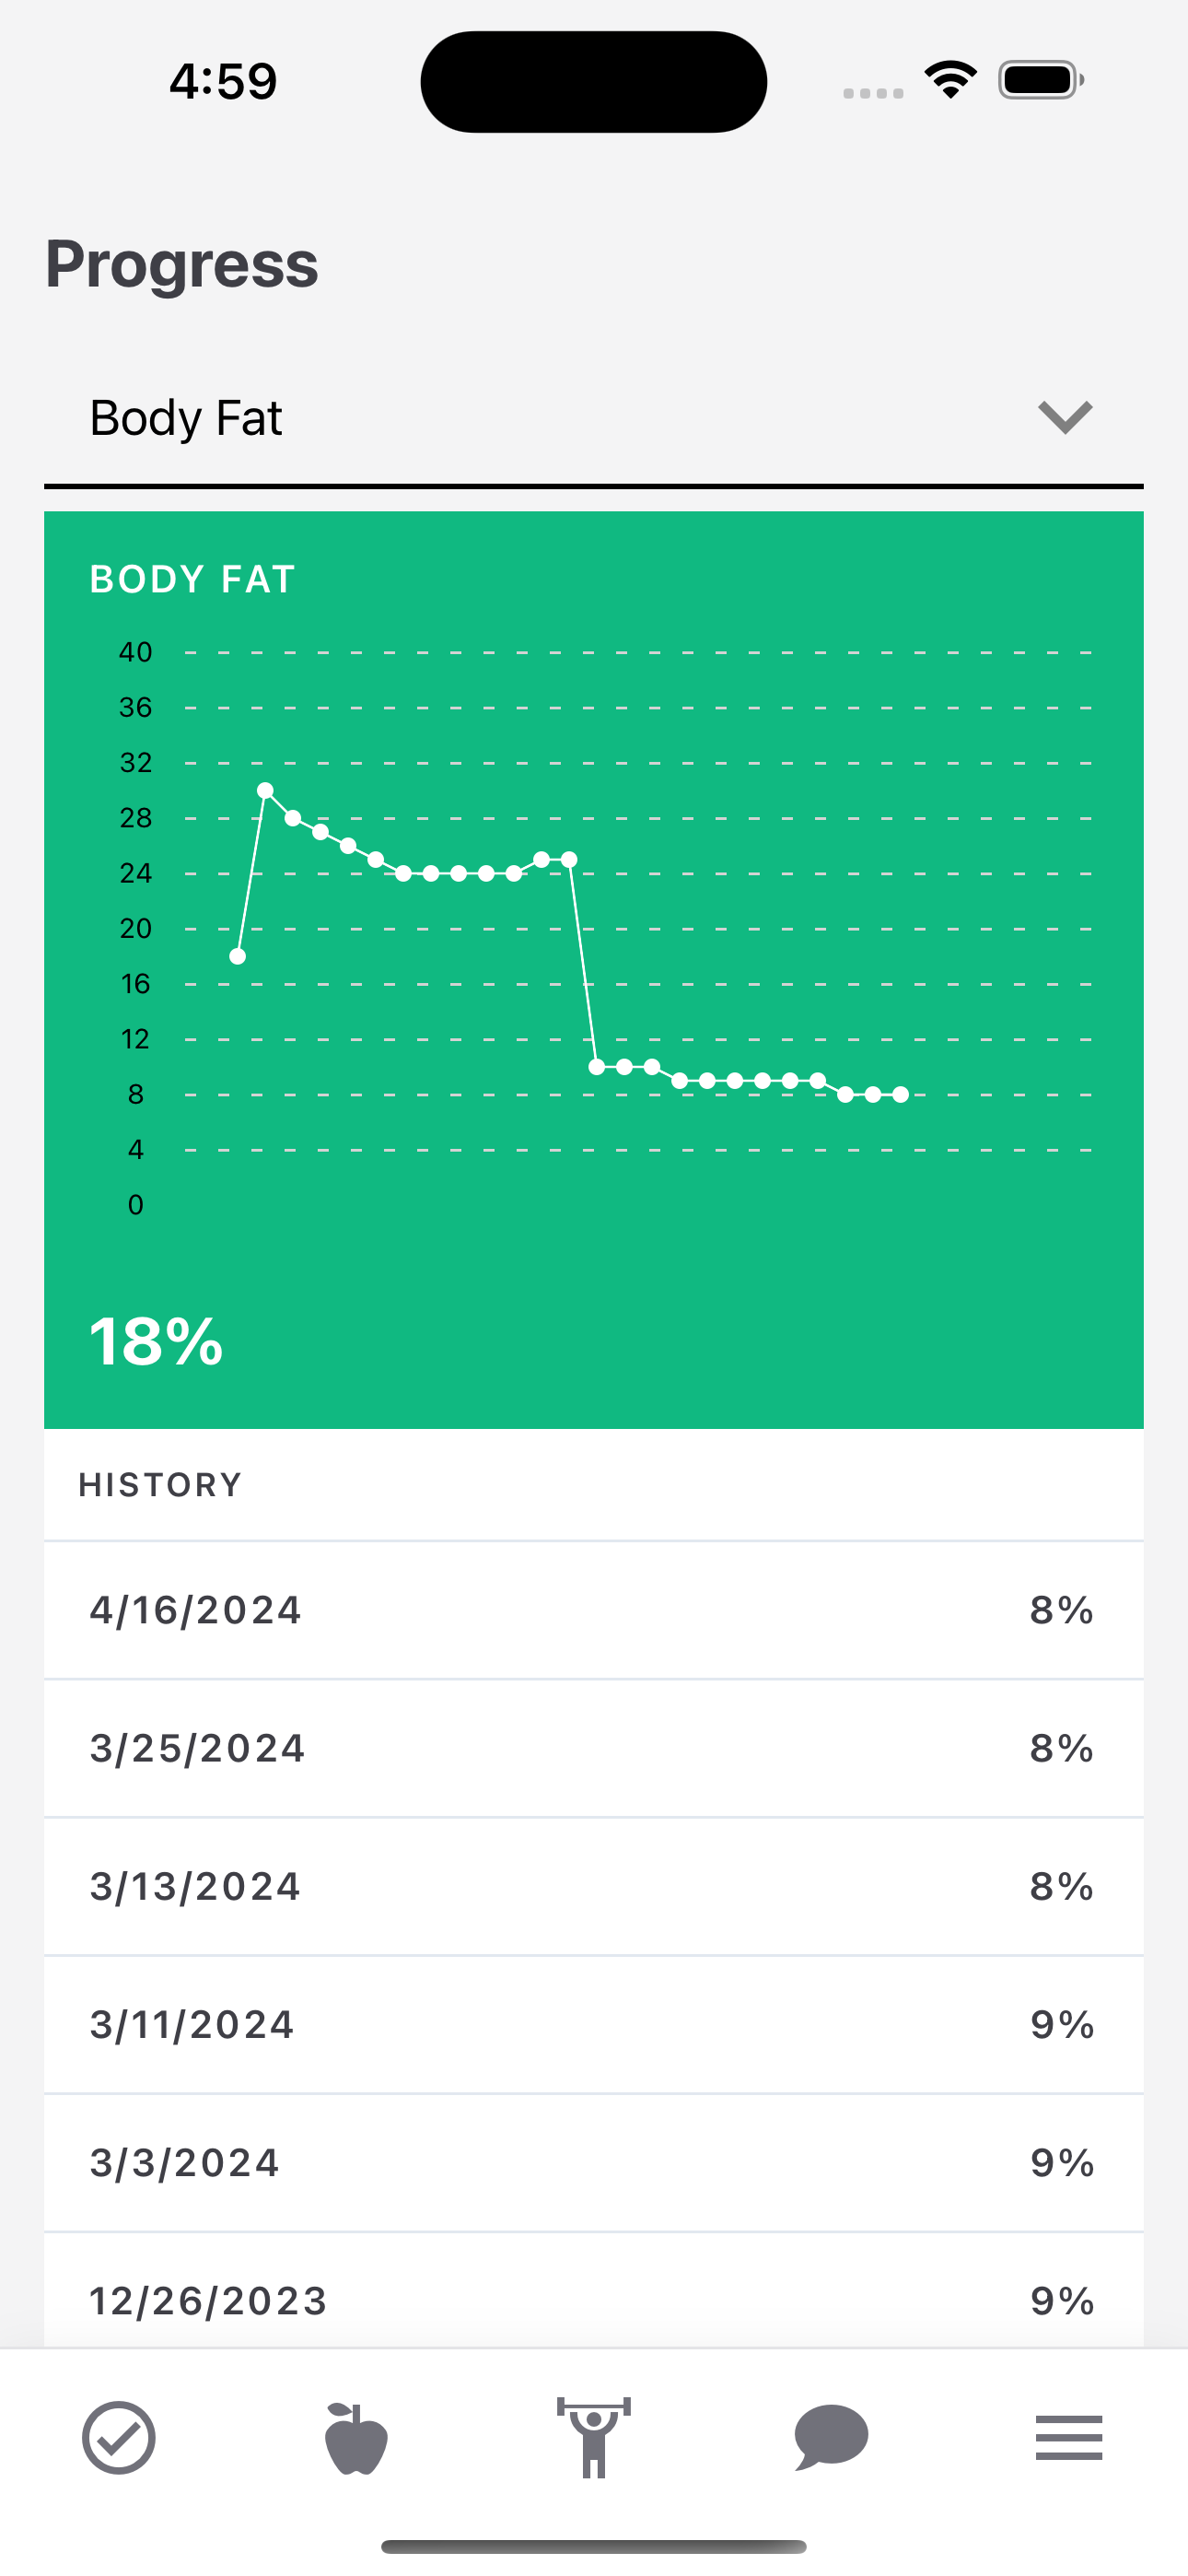
Task: Open the Body Fat metric selector
Action: tap(594, 418)
